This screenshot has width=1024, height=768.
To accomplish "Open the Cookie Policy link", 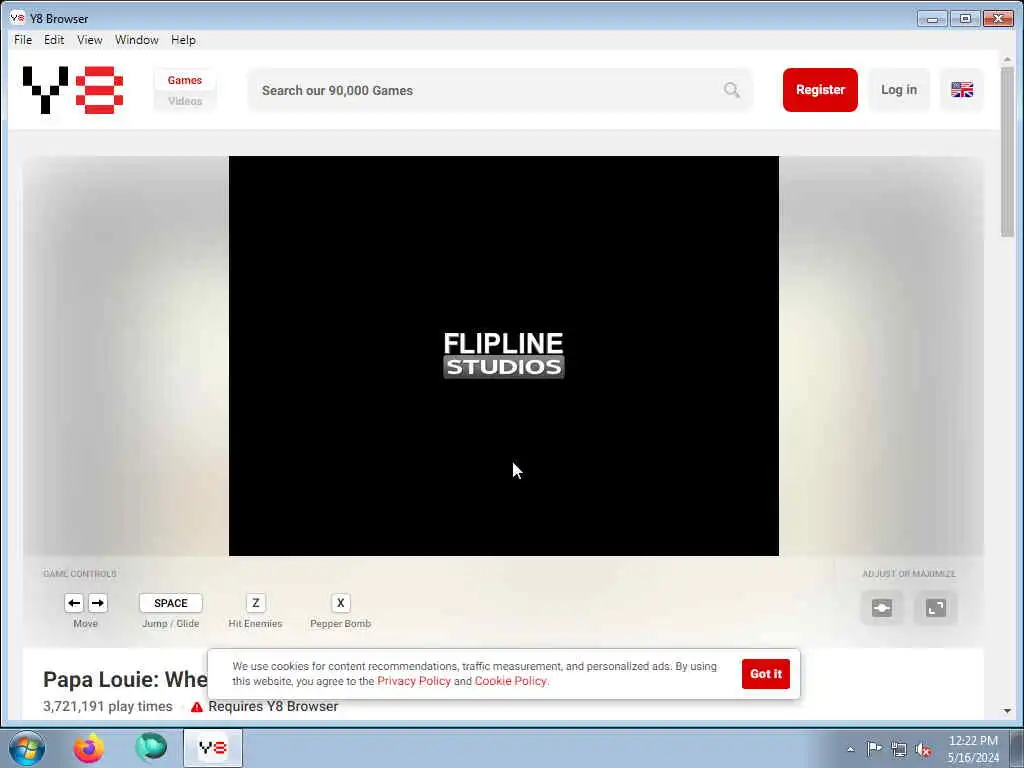I will [x=511, y=681].
